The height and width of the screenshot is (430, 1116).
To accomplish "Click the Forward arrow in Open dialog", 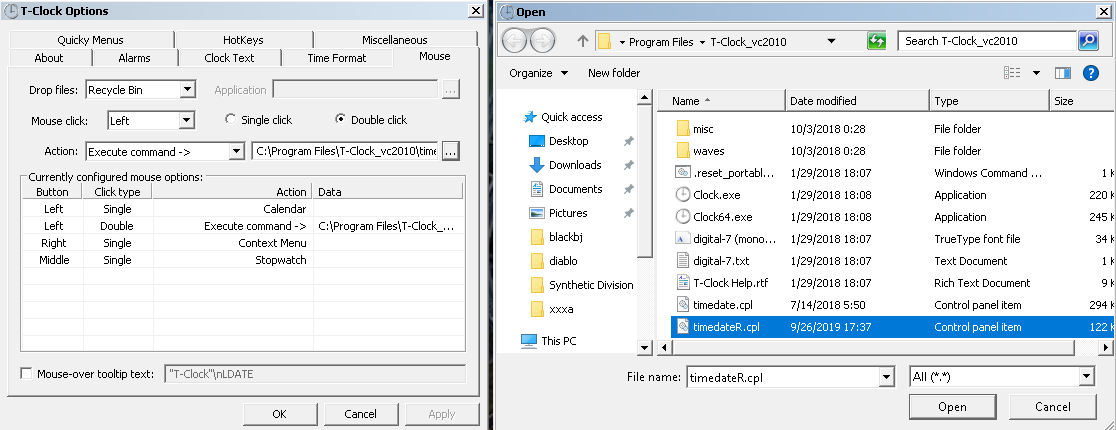I will tap(542, 41).
